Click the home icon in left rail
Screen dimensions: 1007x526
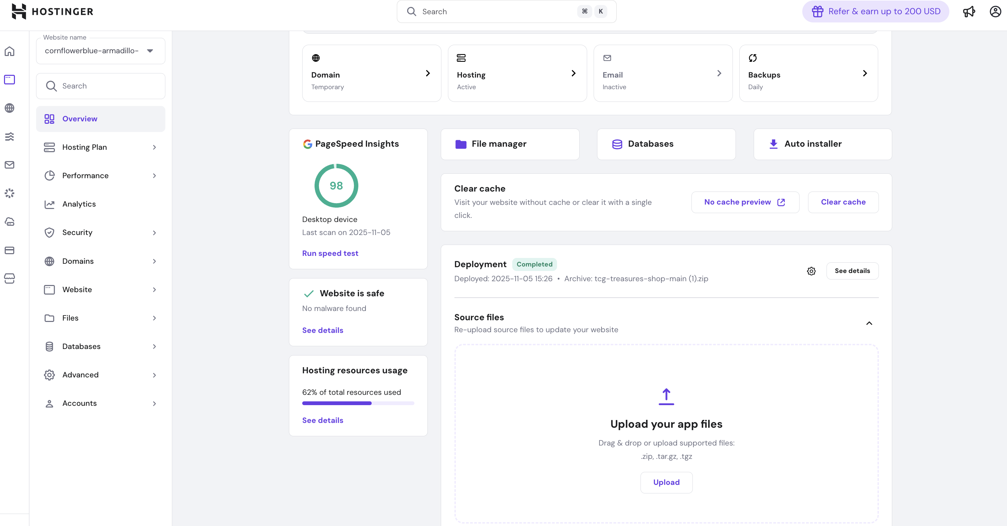10,51
